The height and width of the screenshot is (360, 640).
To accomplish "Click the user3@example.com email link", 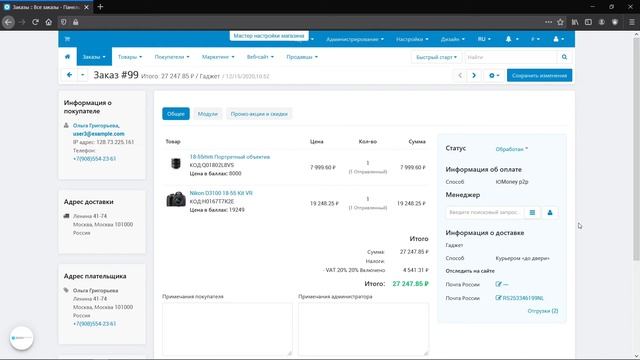I will pyautogui.click(x=98, y=133).
